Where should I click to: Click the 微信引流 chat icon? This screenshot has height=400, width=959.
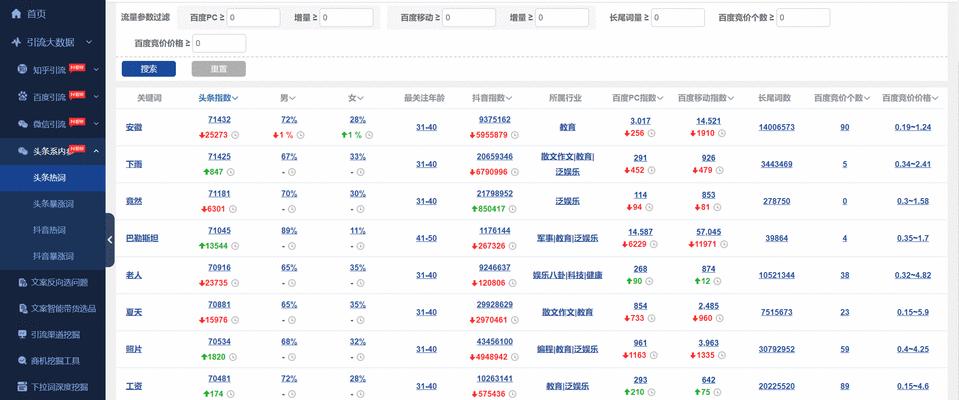coord(23,124)
